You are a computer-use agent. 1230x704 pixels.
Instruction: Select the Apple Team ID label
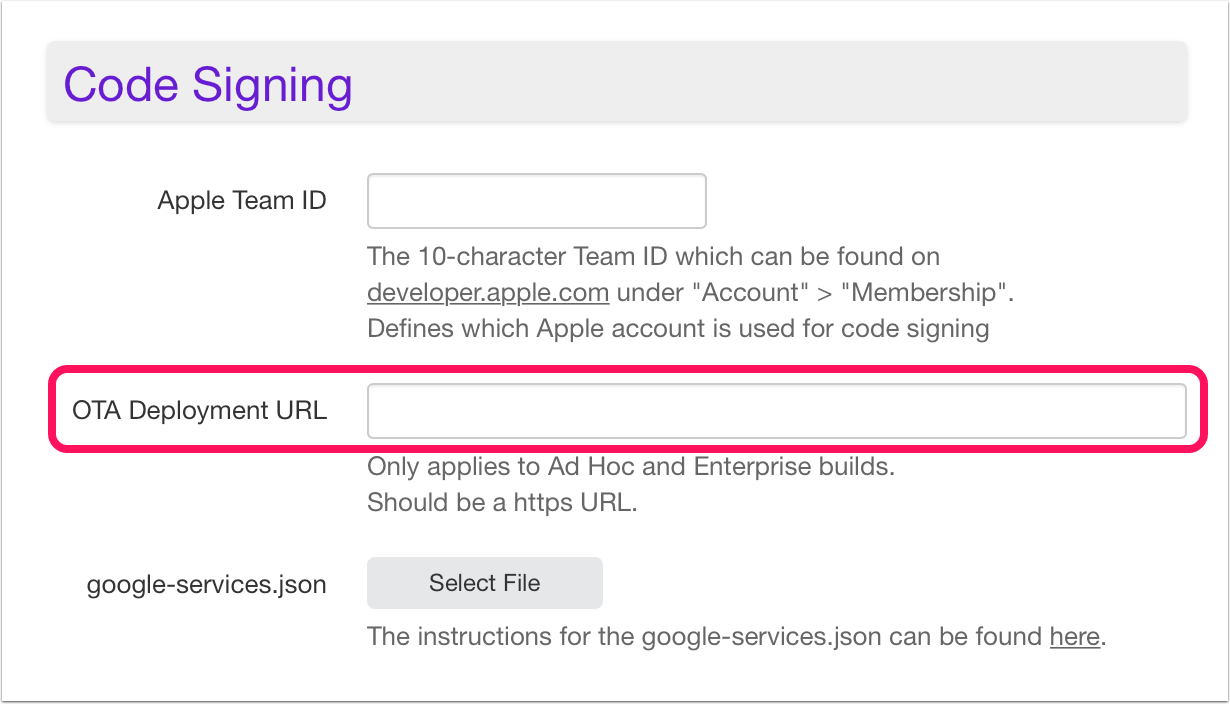(x=242, y=201)
